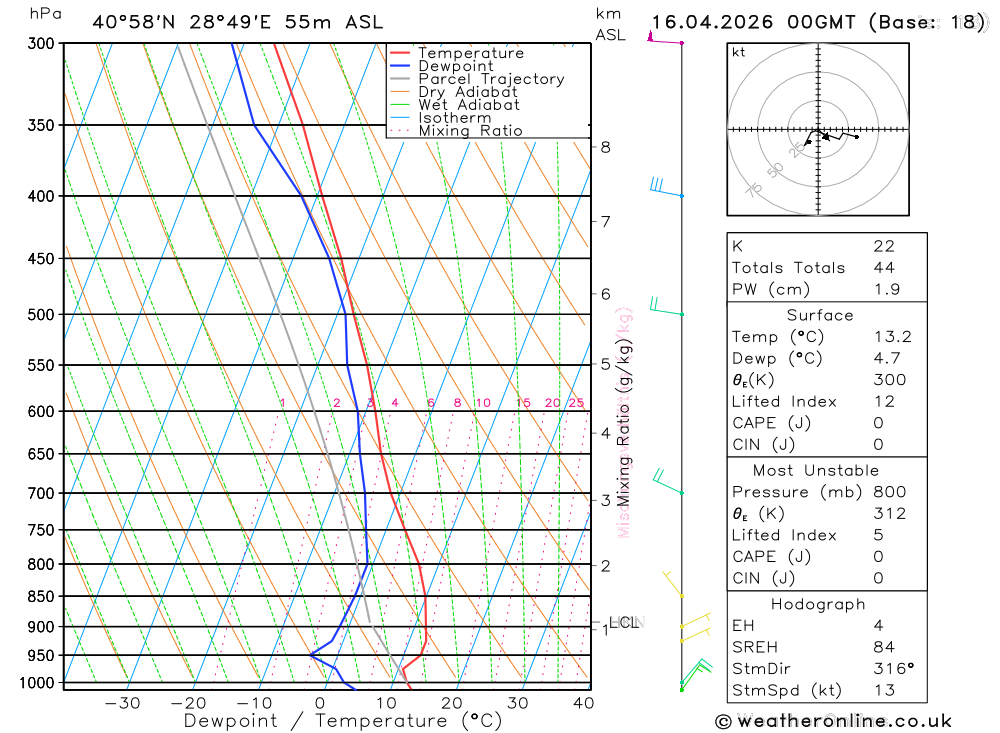Click the weatheronline.co.uk copyright text
Screen dimensions: 1000x733
[834, 722]
